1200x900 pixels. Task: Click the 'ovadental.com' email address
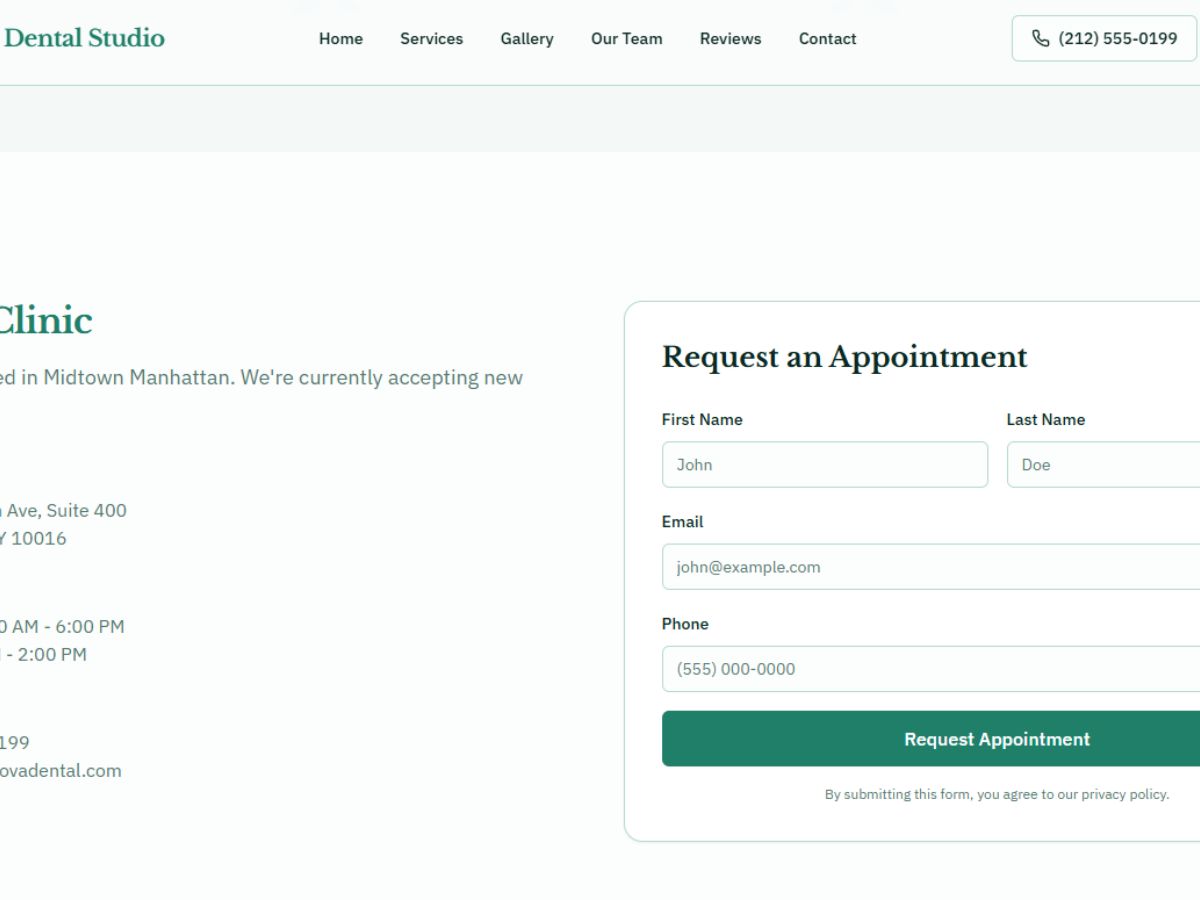pyautogui.click(x=60, y=771)
